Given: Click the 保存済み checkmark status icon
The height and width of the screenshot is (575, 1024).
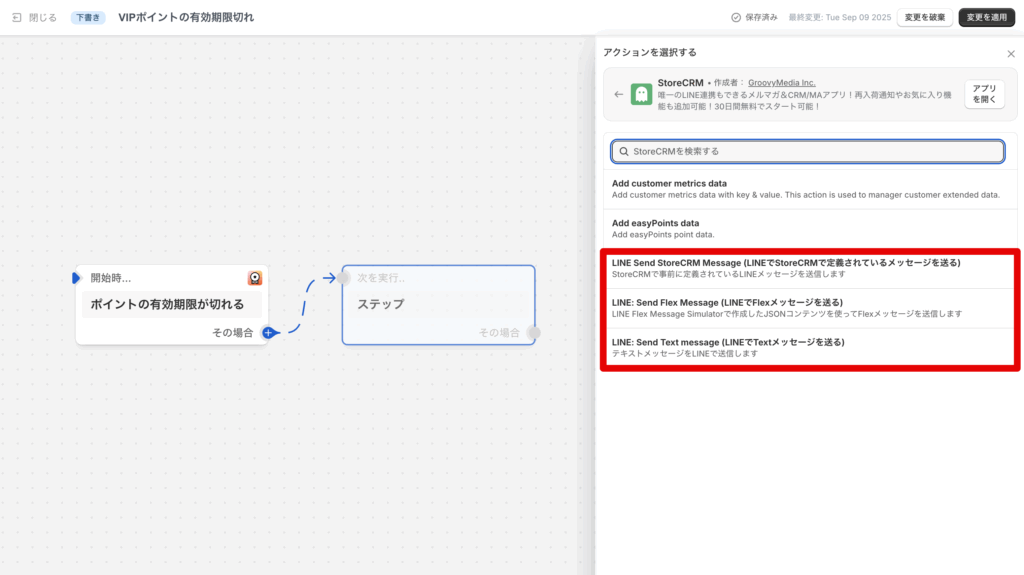Looking at the screenshot, I should pyautogui.click(x=736, y=17).
